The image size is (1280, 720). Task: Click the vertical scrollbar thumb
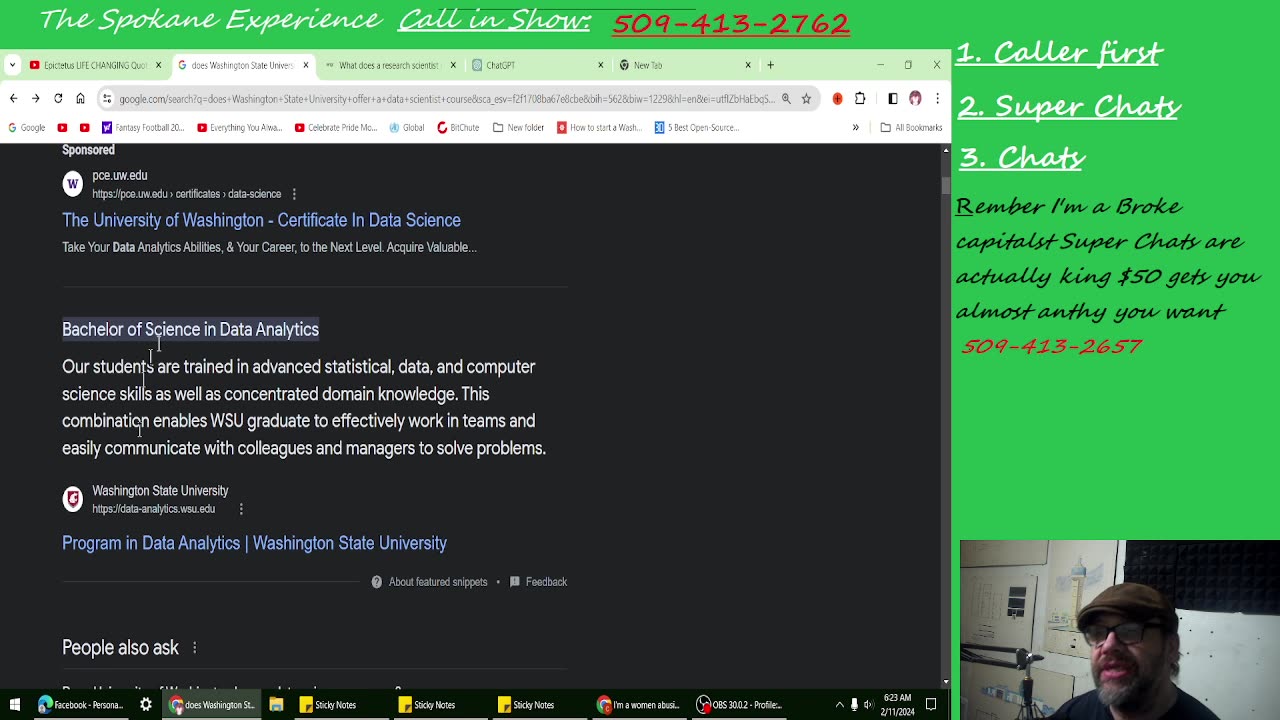tap(945, 186)
